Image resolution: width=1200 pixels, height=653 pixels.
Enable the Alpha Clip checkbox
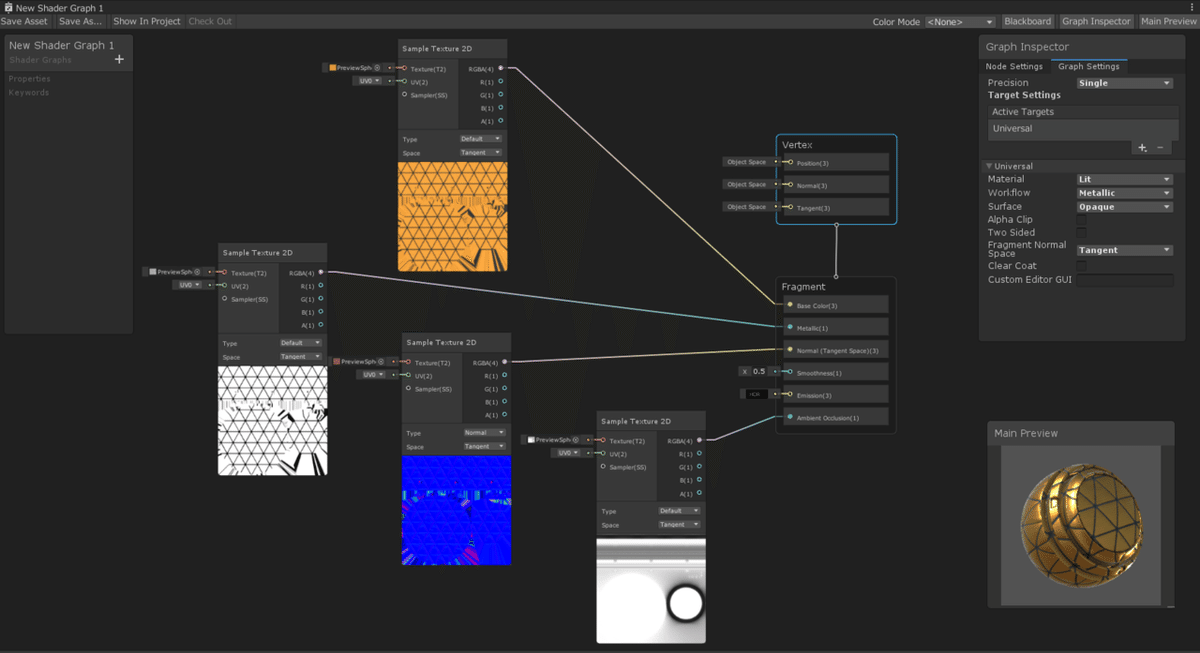click(x=1082, y=220)
